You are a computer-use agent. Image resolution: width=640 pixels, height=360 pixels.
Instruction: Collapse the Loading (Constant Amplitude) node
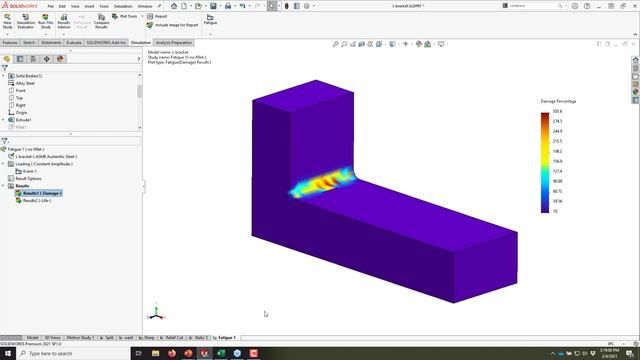(x=4, y=164)
